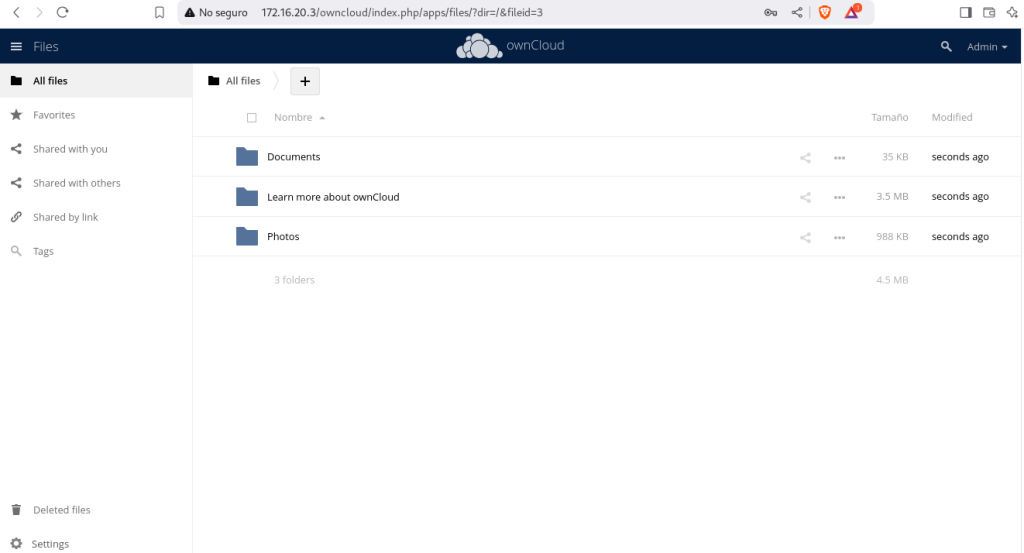This screenshot has height=553, width=1024.
Task: Click the All files breadcrumb folder icon
Action: [x=214, y=81]
